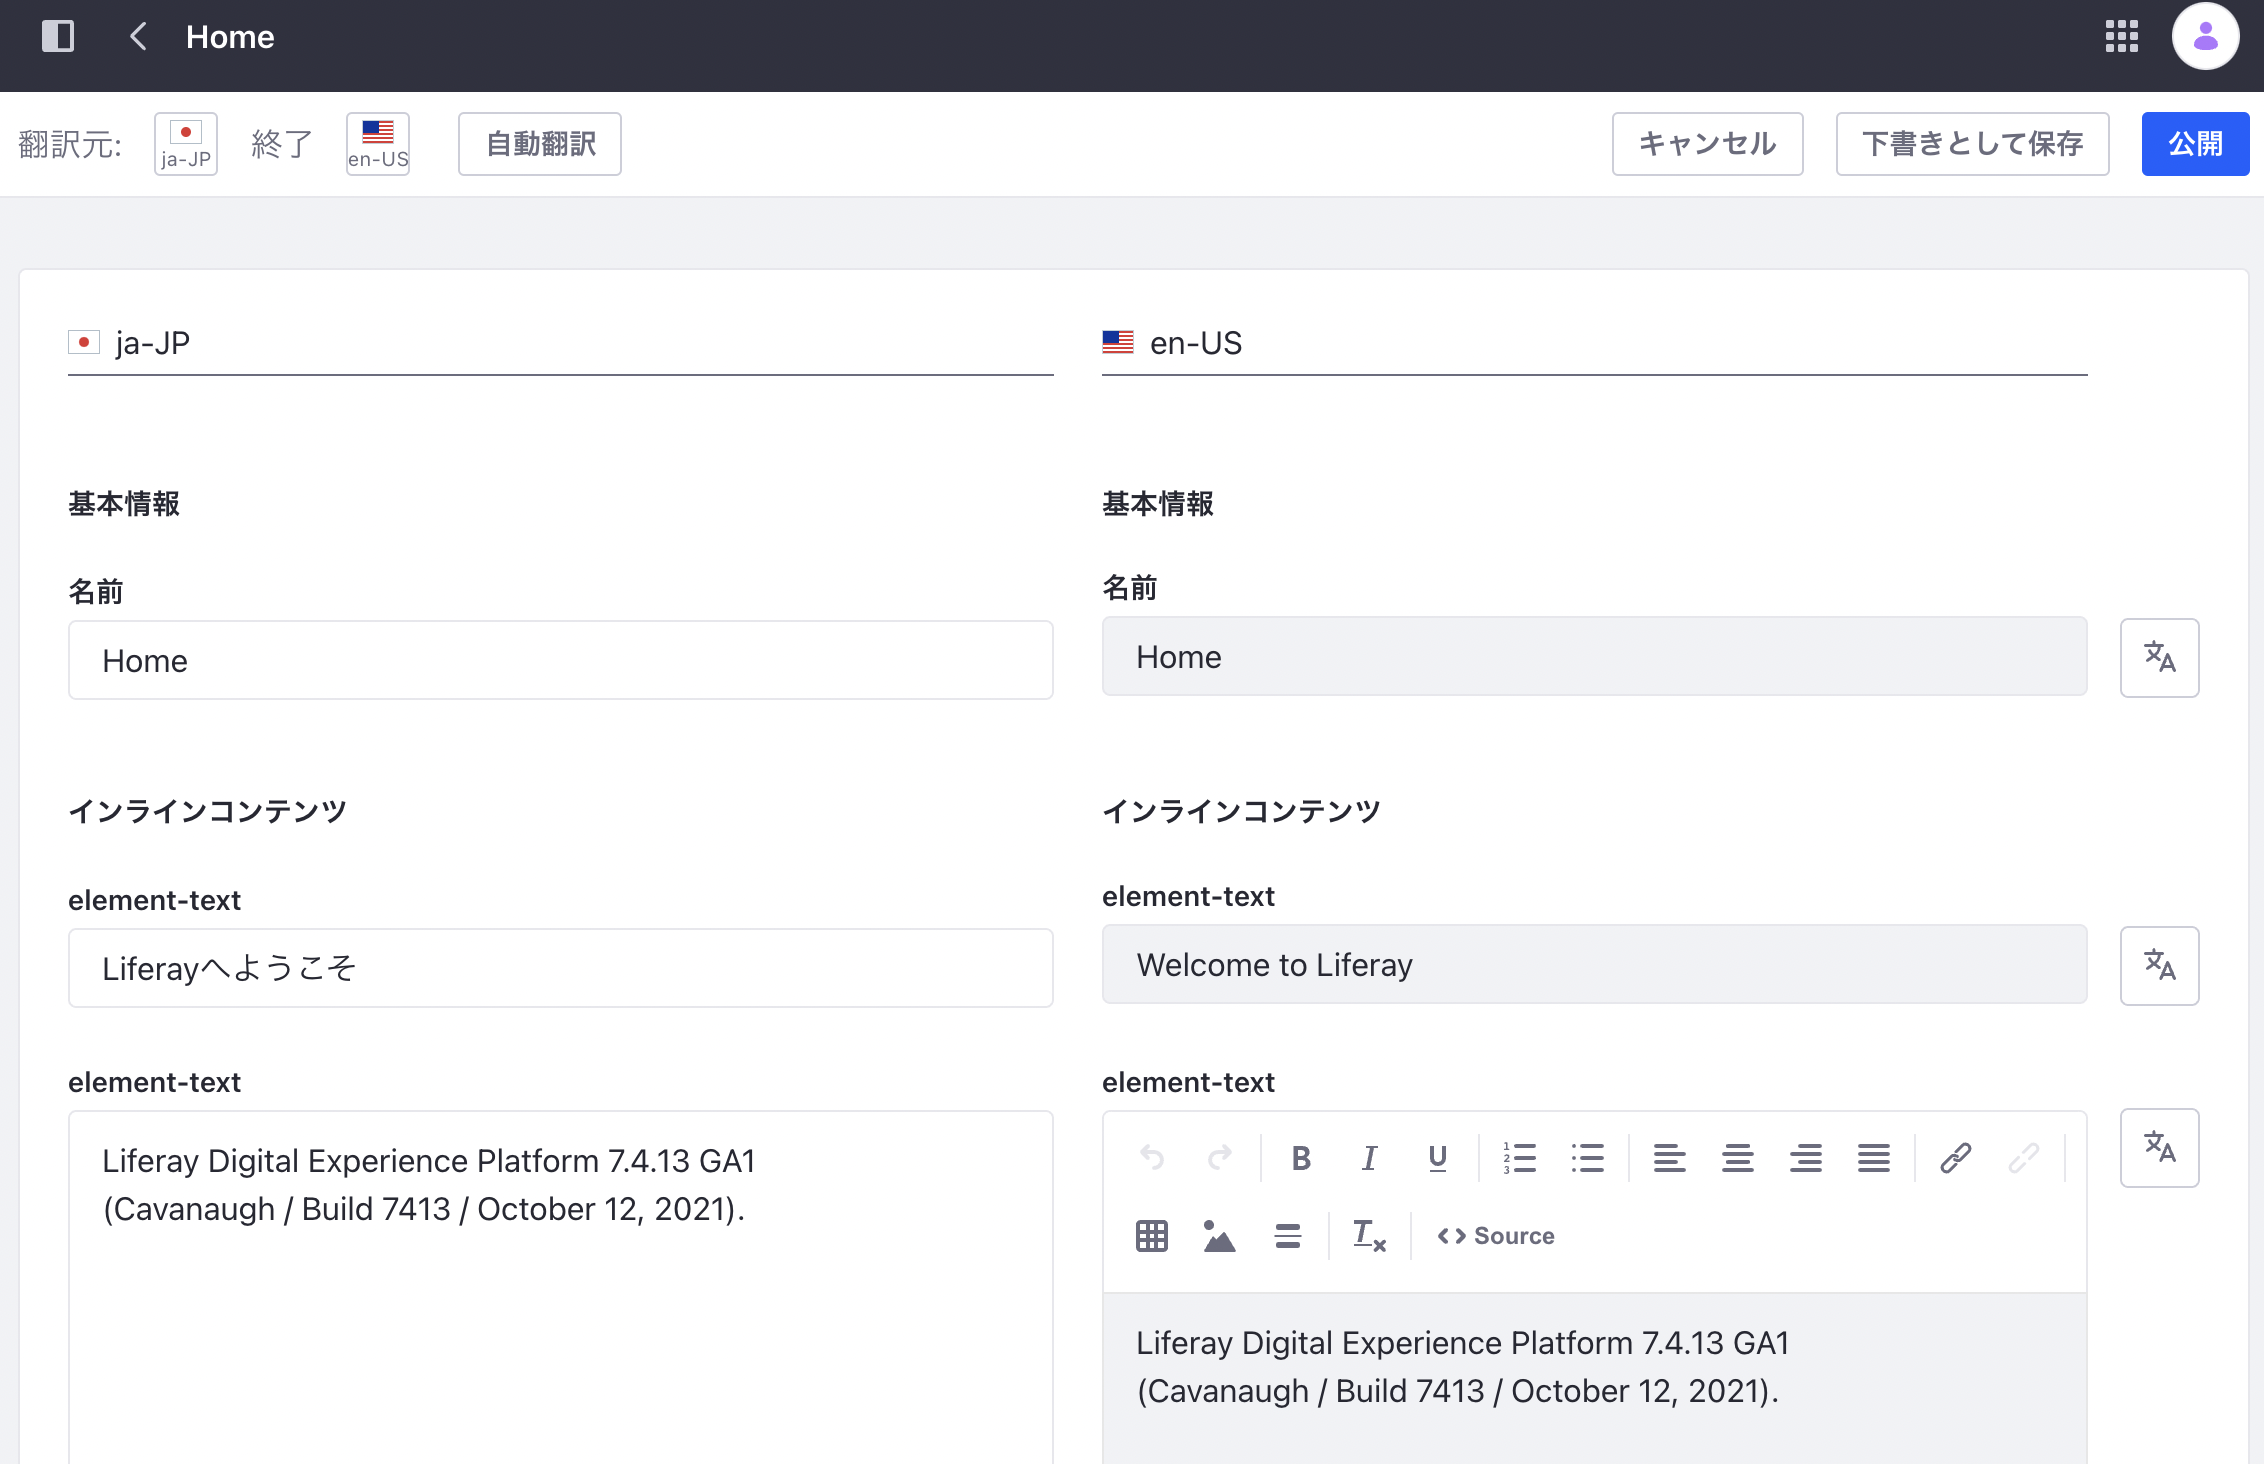Viewport: 2264px width, 1464px height.
Task: Go back using the left chevron
Action: pos(138,37)
